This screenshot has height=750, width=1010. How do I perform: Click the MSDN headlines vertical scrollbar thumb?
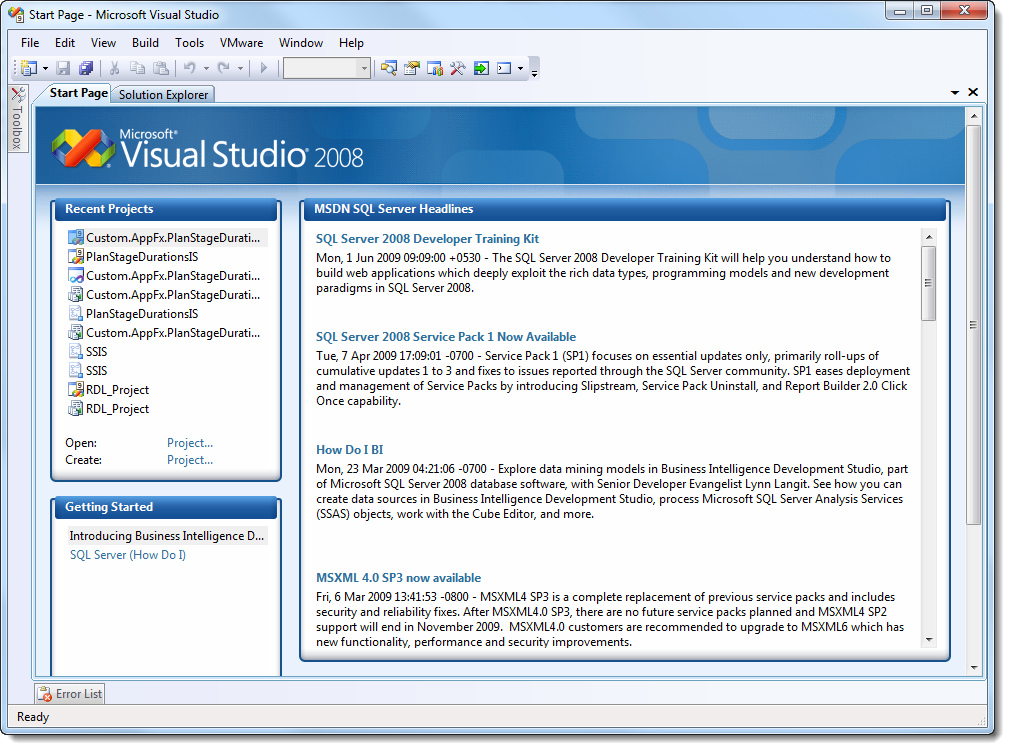point(929,283)
